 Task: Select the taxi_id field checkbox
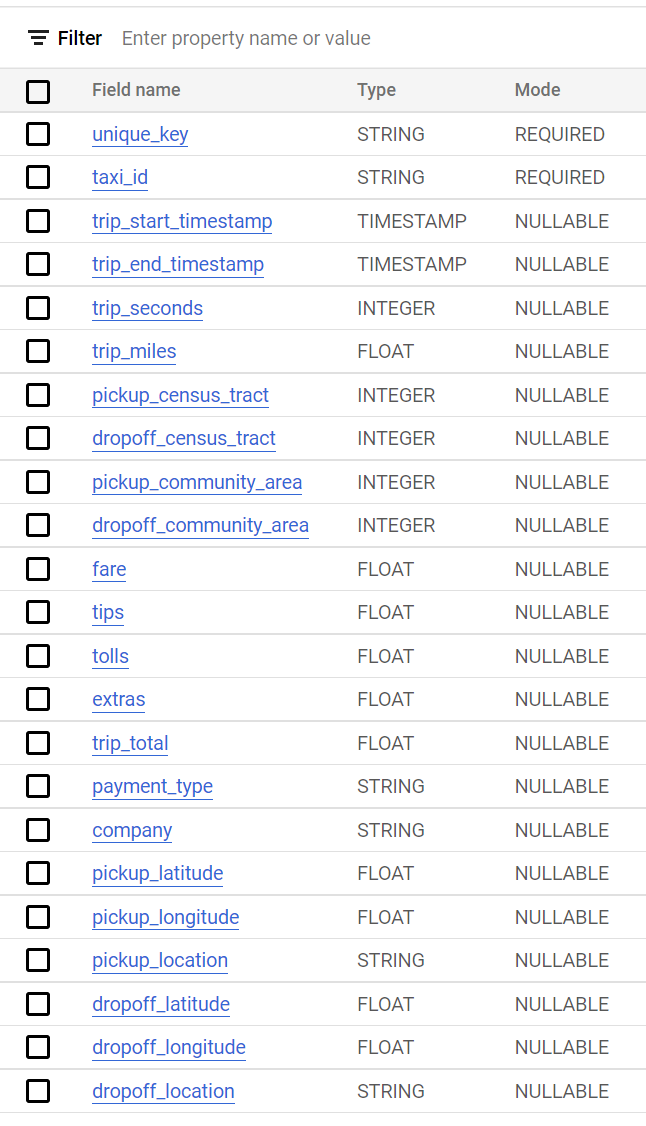tap(38, 177)
